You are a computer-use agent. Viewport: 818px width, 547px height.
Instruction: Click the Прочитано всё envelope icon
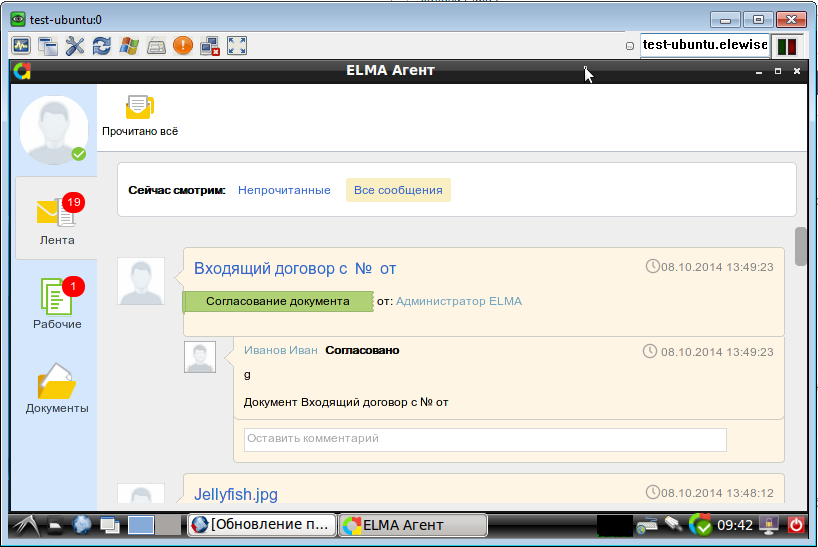point(139,107)
